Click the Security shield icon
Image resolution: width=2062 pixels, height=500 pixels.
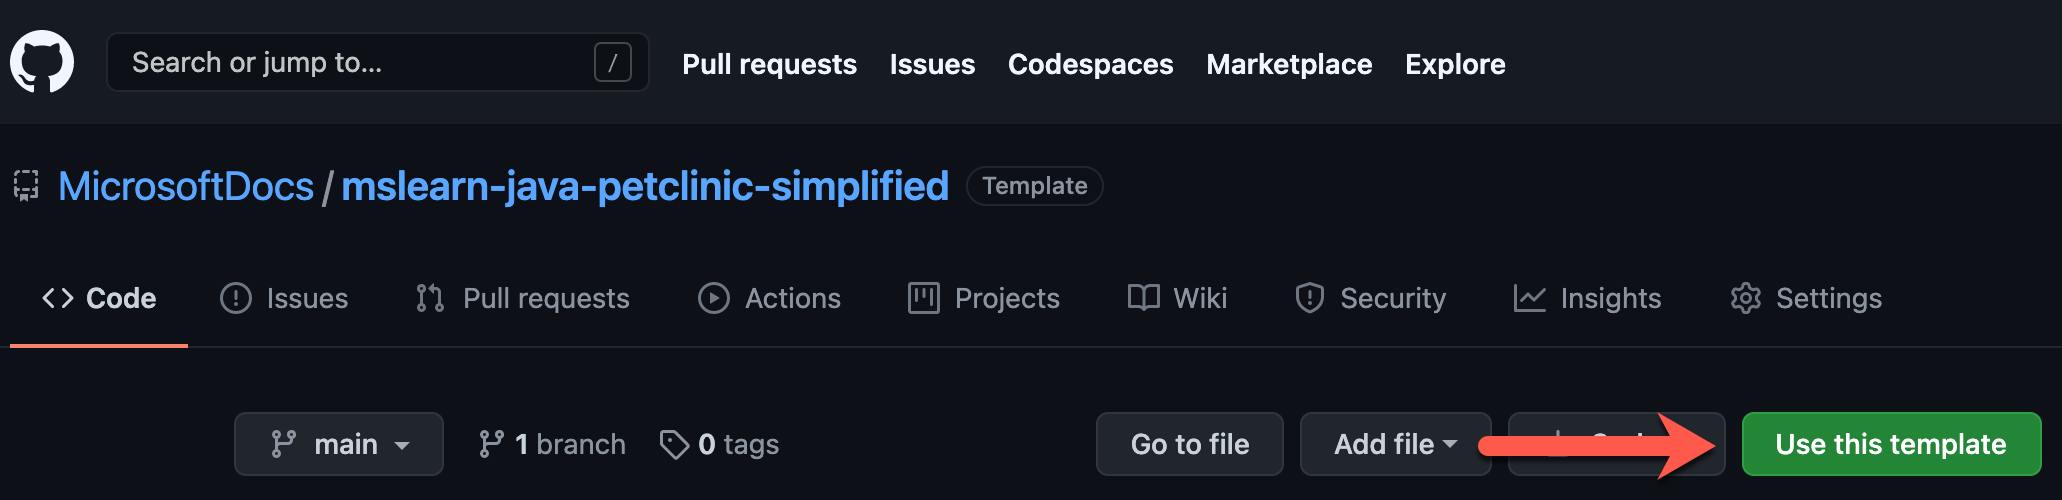[1309, 298]
